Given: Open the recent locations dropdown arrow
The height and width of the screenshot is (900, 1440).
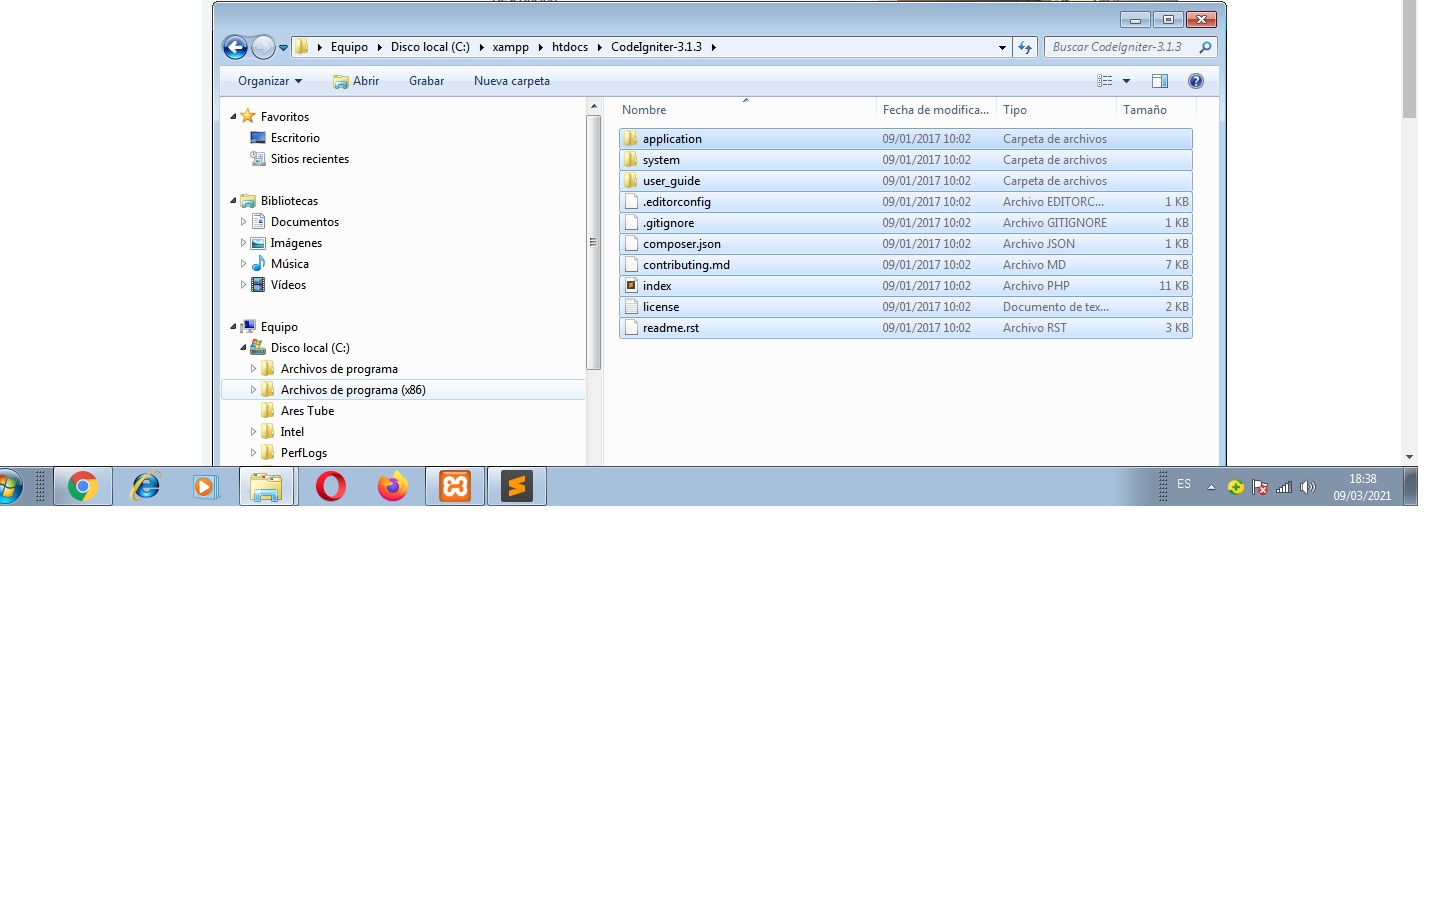Looking at the screenshot, I should tap(283, 47).
